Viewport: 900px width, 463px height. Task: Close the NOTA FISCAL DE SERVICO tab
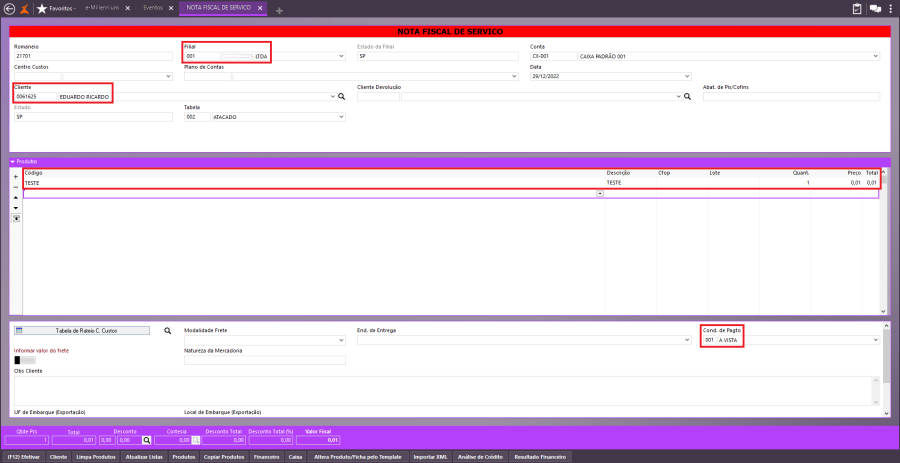pyautogui.click(x=260, y=8)
